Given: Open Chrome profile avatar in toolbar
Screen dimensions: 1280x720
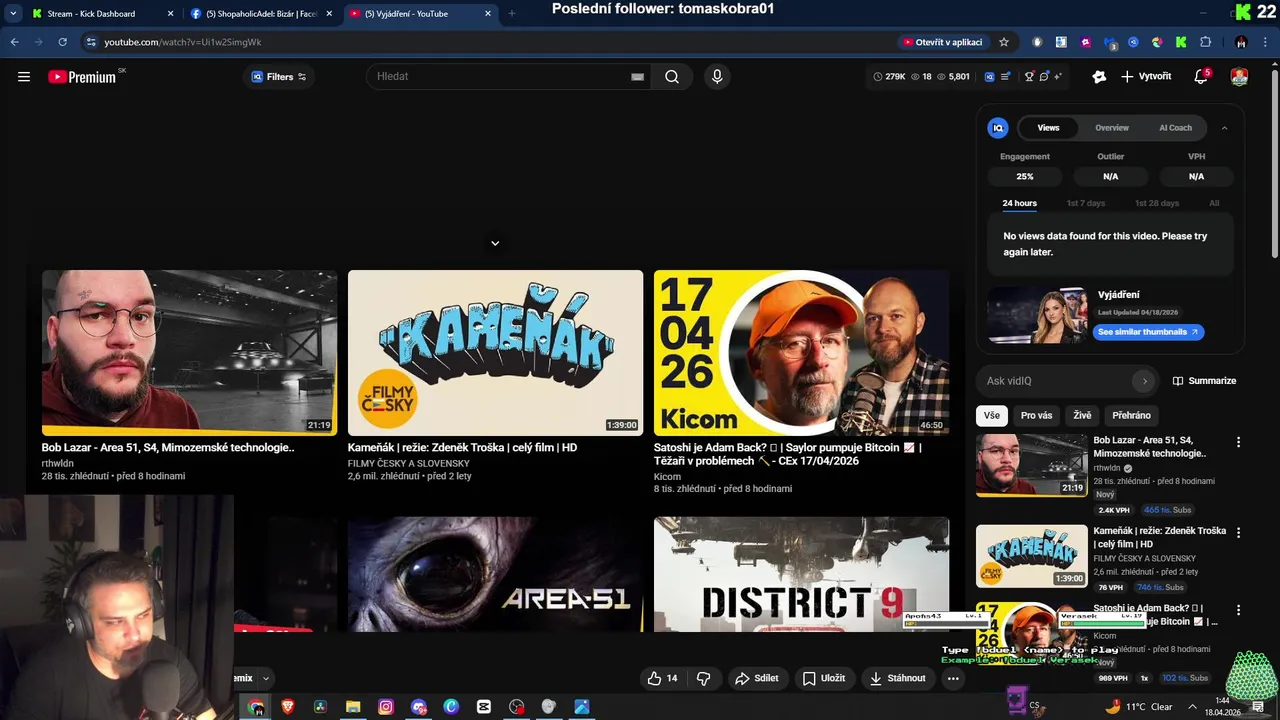Looking at the screenshot, I should [x=1241, y=42].
